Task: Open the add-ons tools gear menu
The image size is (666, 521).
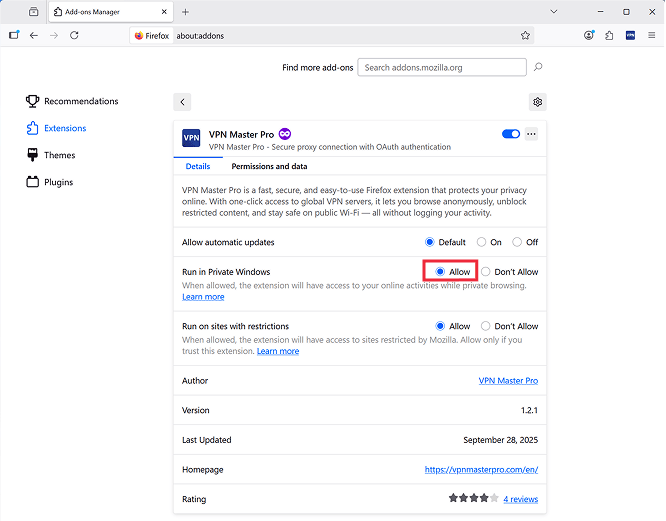Action: point(538,102)
